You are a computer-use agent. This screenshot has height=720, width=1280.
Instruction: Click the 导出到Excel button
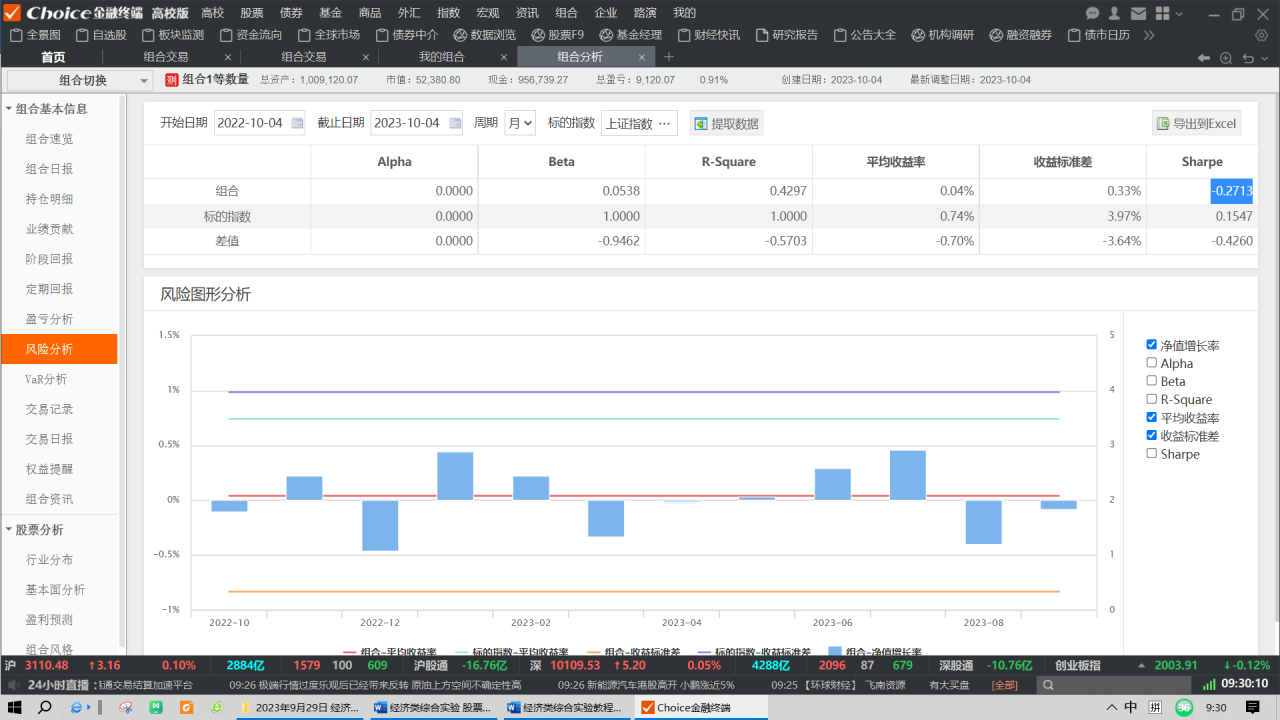pos(1197,124)
